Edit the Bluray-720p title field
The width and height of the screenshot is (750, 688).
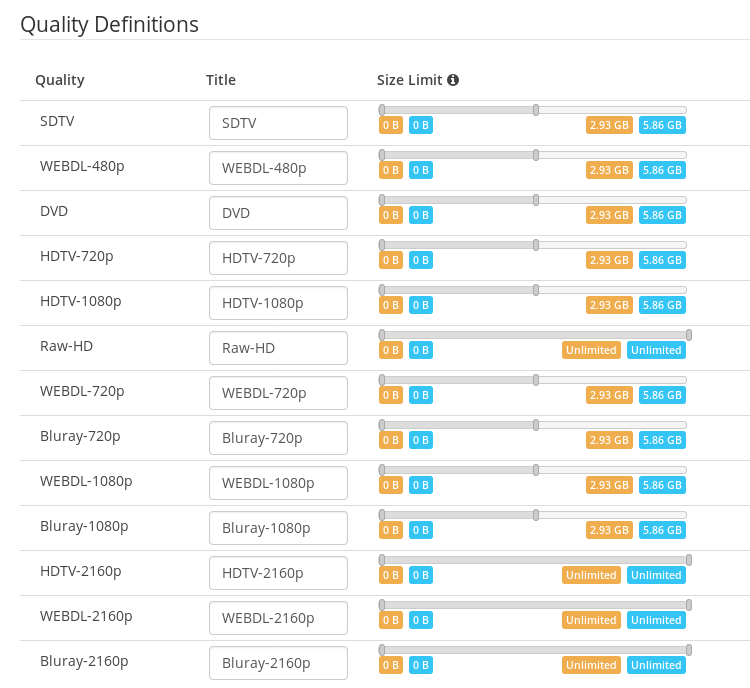click(278, 438)
